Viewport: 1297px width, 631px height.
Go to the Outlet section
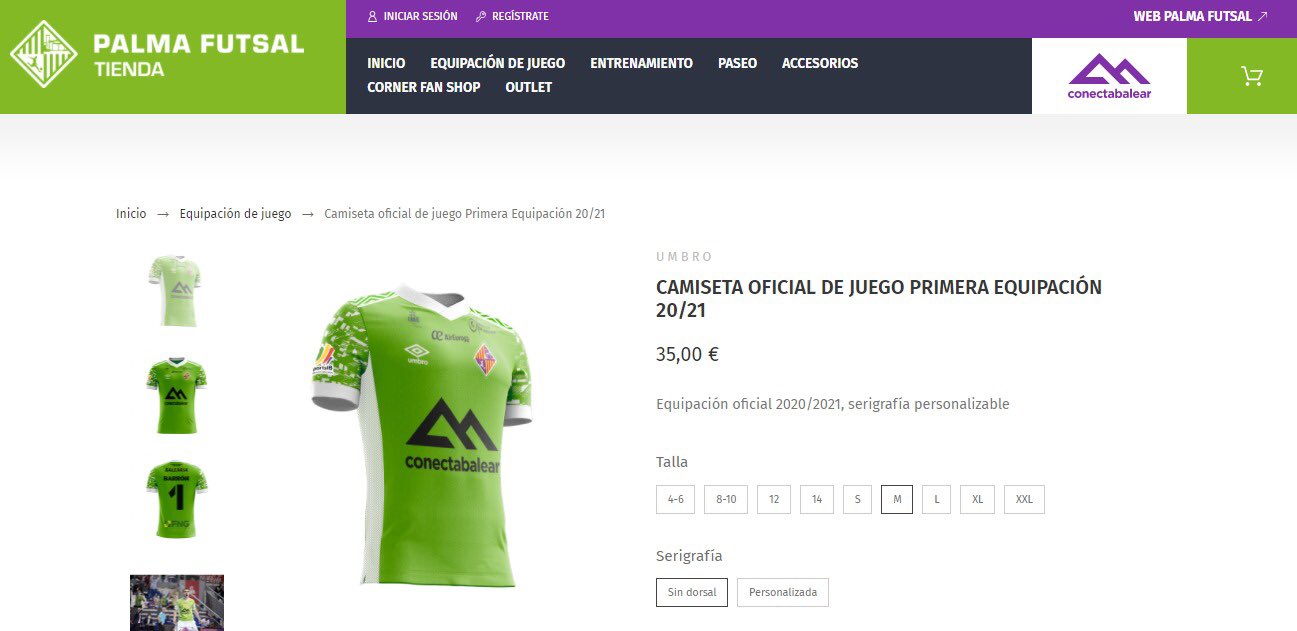[x=529, y=87]
